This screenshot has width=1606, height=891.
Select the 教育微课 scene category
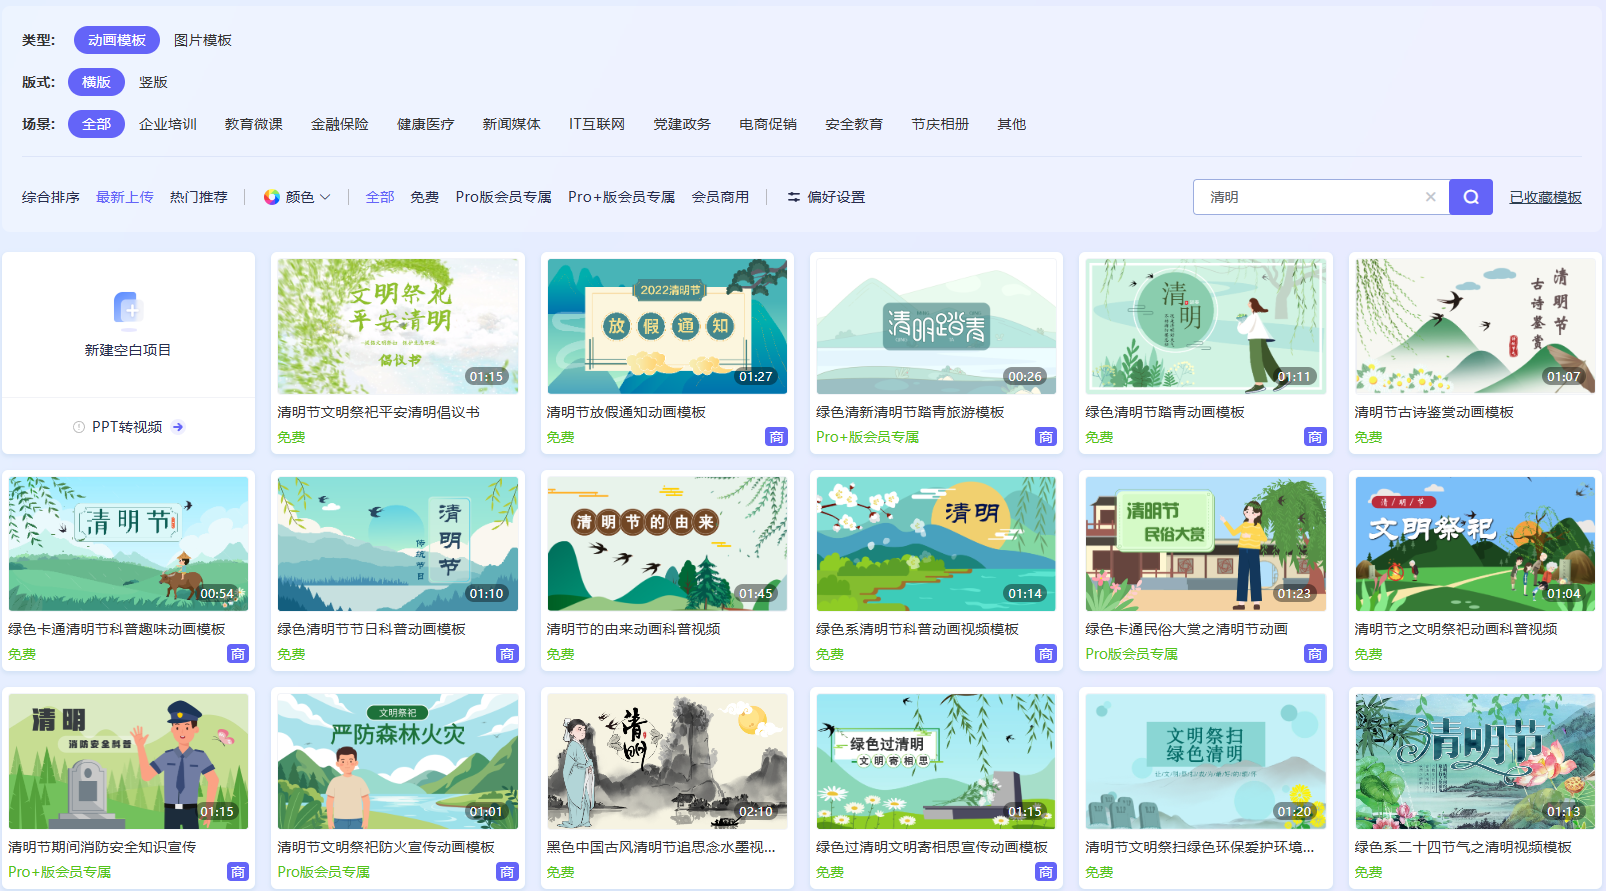click(x=254, y=124)
